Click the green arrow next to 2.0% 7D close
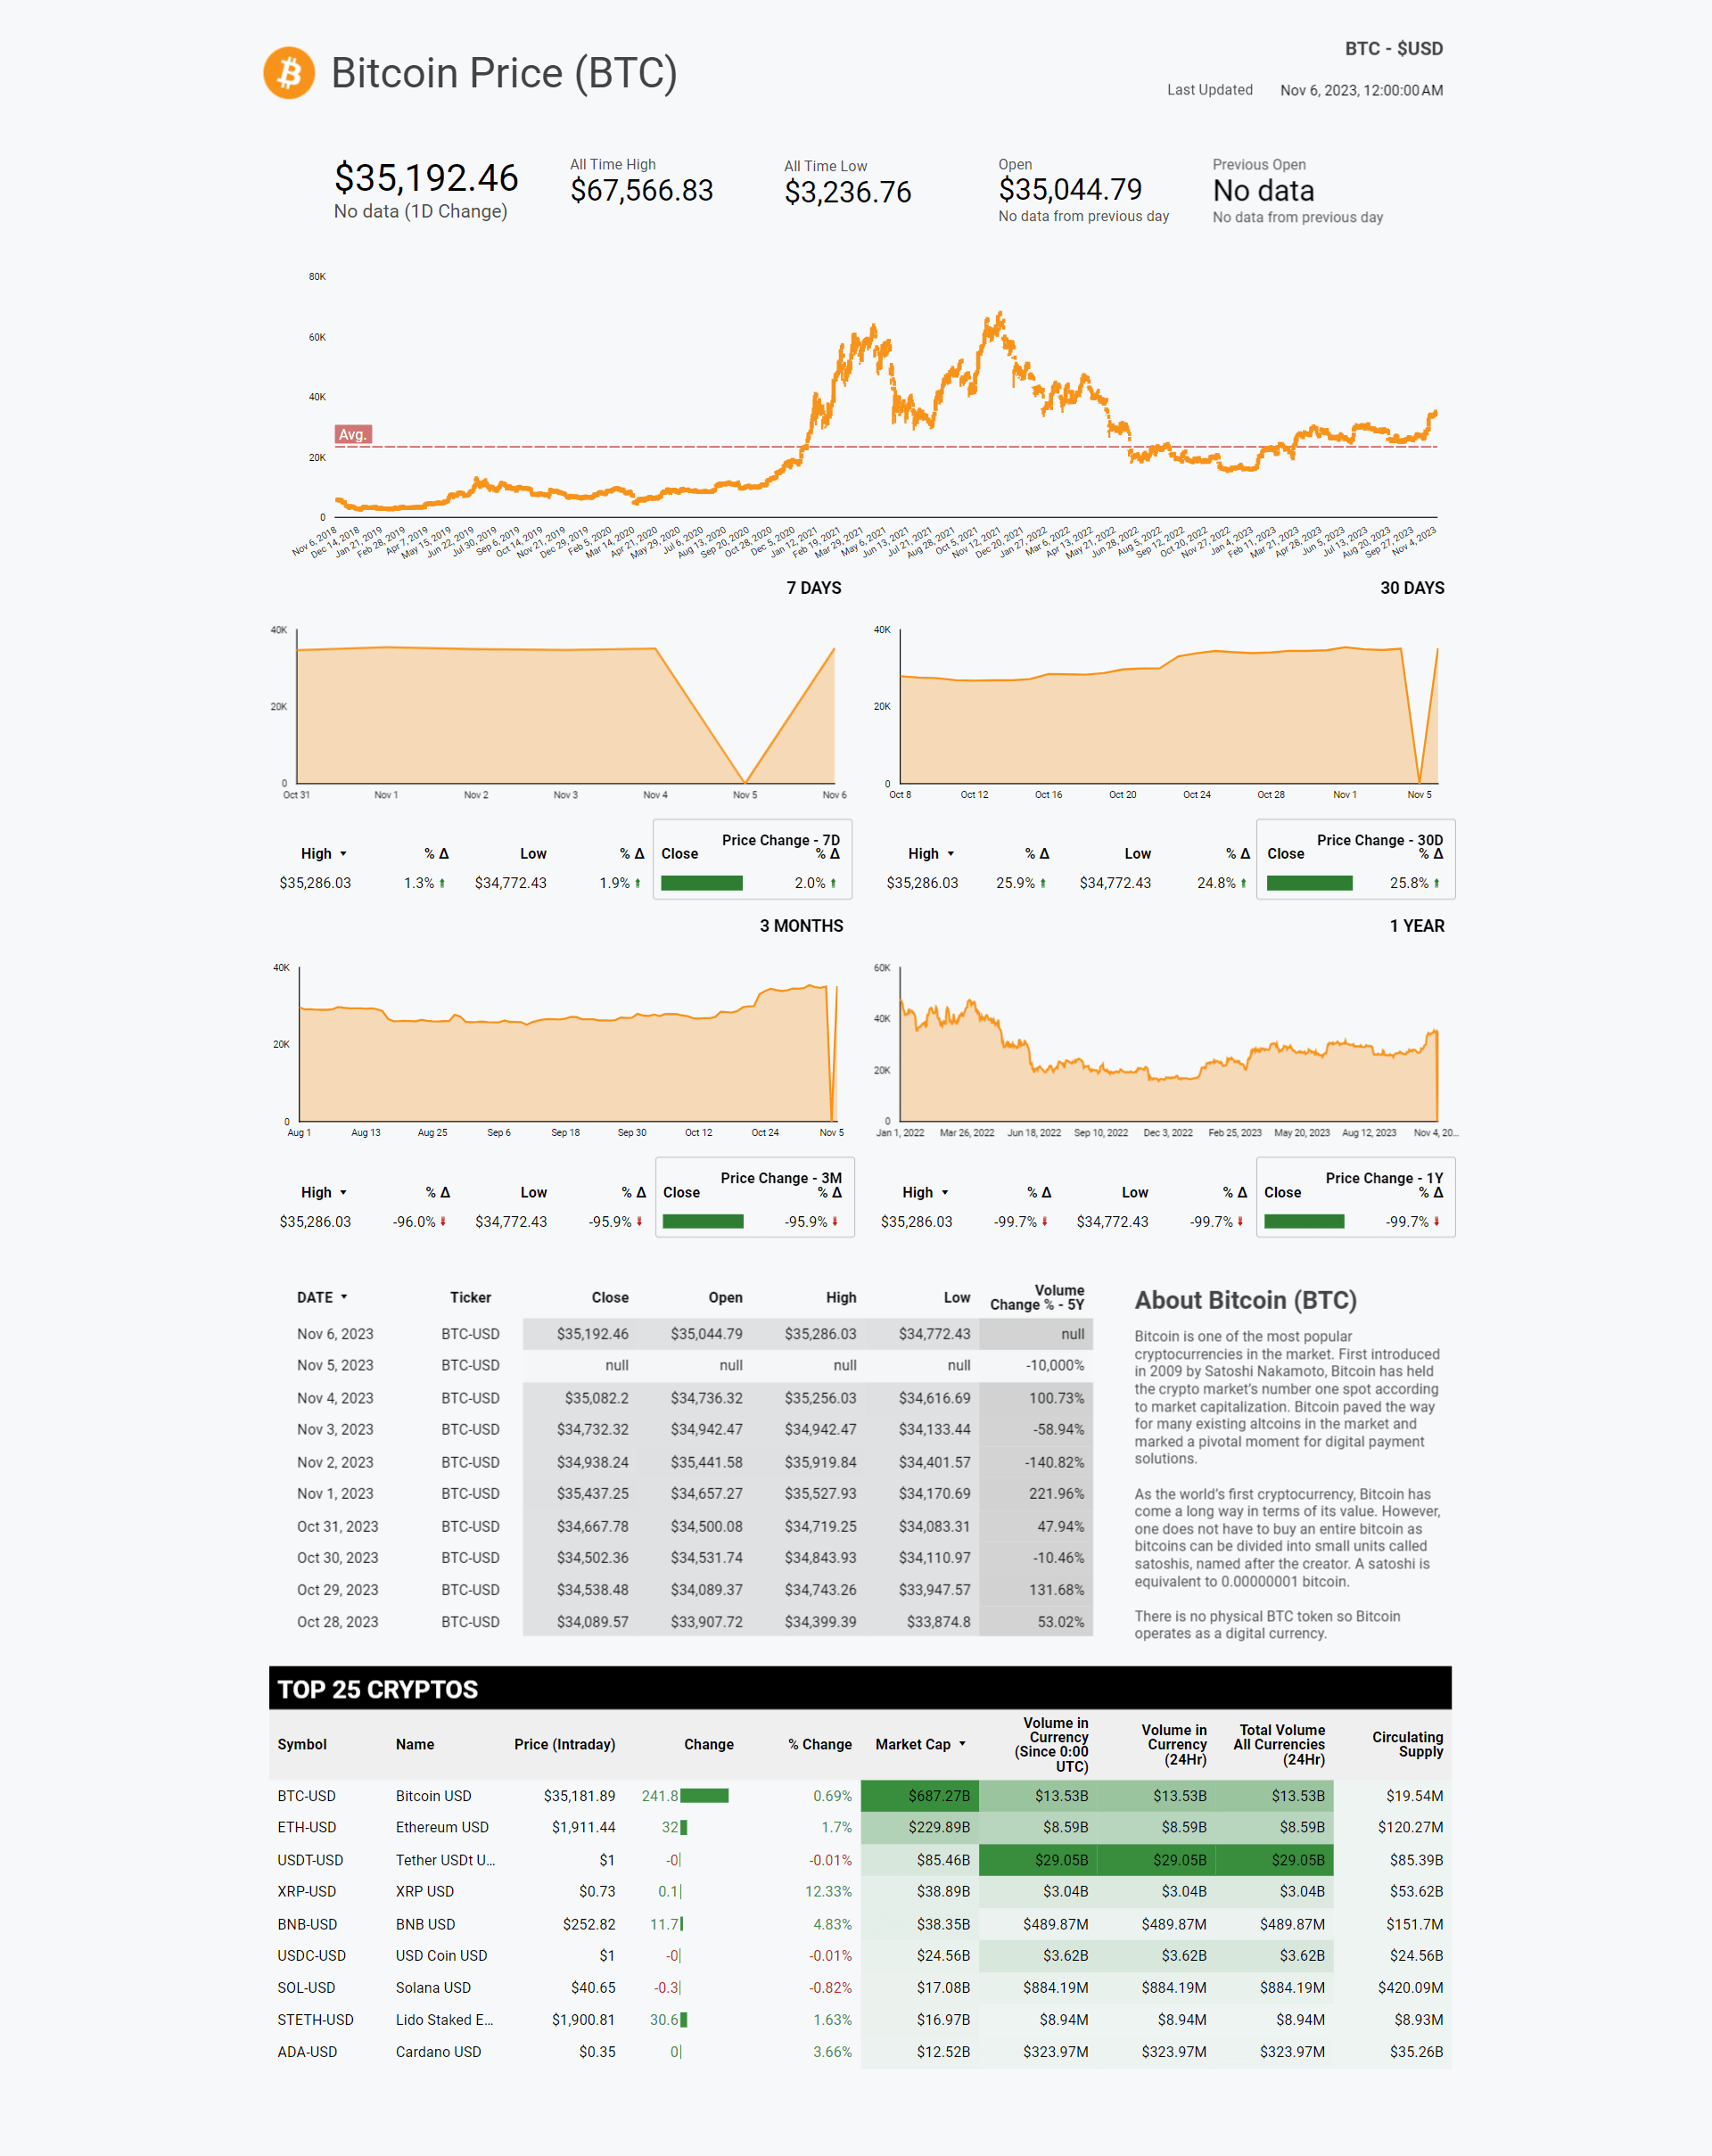This screenshot has height=2156, width=1712. (833, 883)
